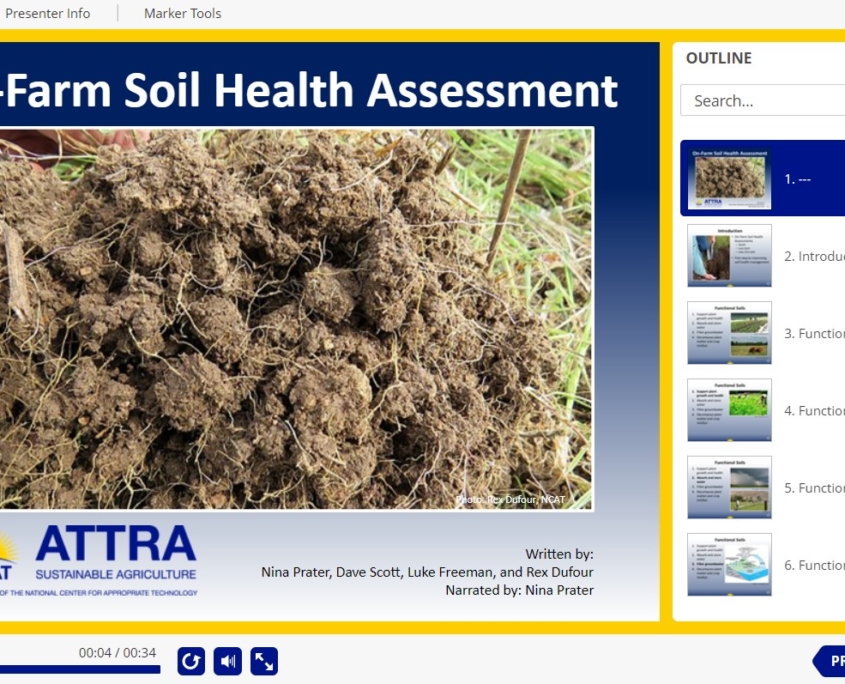Click the slide 1 title label
Viewport: 845px width, 684px height.
pyautogui.click(x=797, y=179)
